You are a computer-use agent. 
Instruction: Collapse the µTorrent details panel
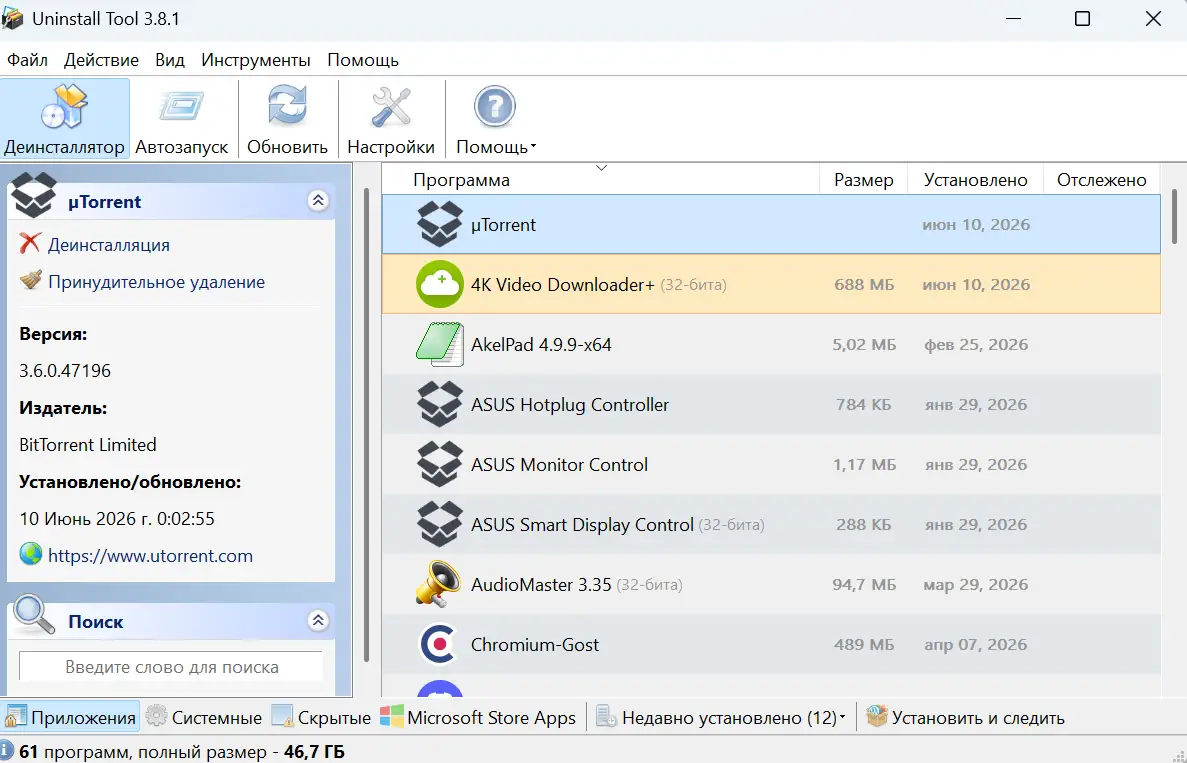[318, 201]
